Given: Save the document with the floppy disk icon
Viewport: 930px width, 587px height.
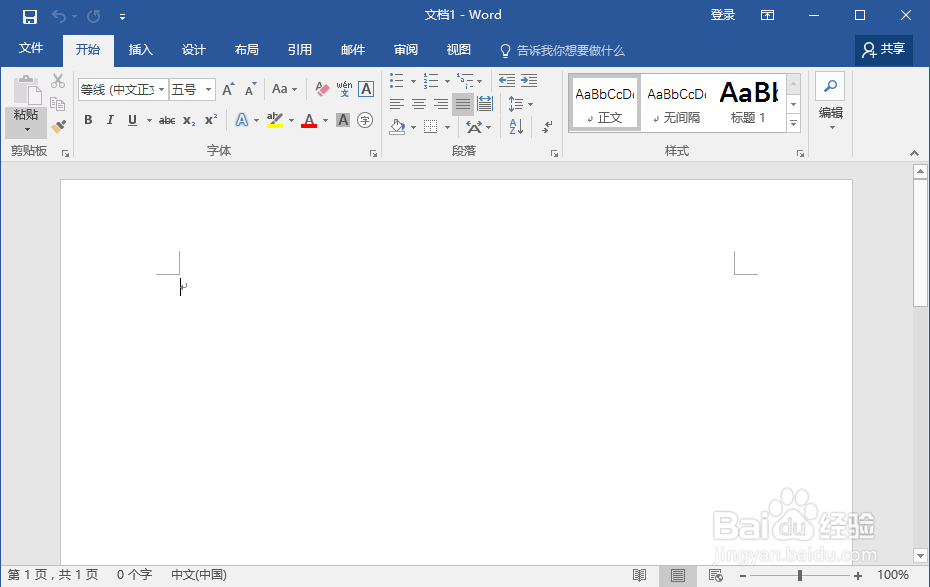Looking at the screenshot, I should pos(30,16).
